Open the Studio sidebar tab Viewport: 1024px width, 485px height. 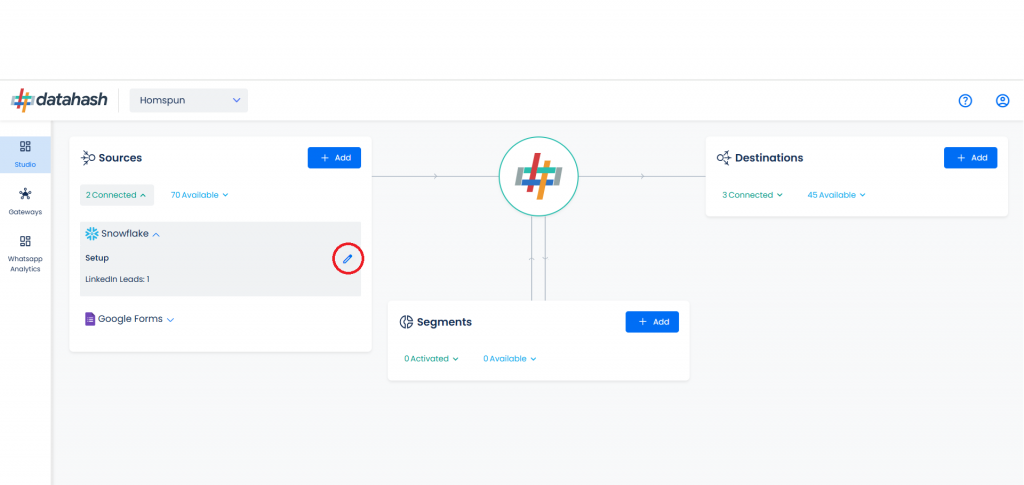point(25,154)
